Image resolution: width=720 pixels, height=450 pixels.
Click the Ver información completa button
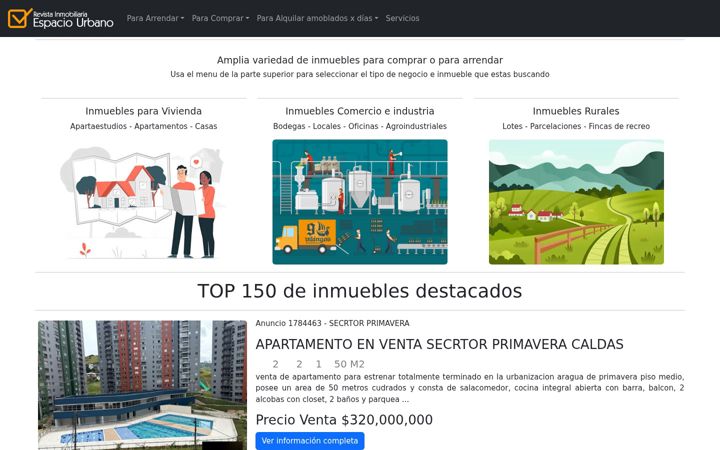pyautogui.click(x=310, y=441)
